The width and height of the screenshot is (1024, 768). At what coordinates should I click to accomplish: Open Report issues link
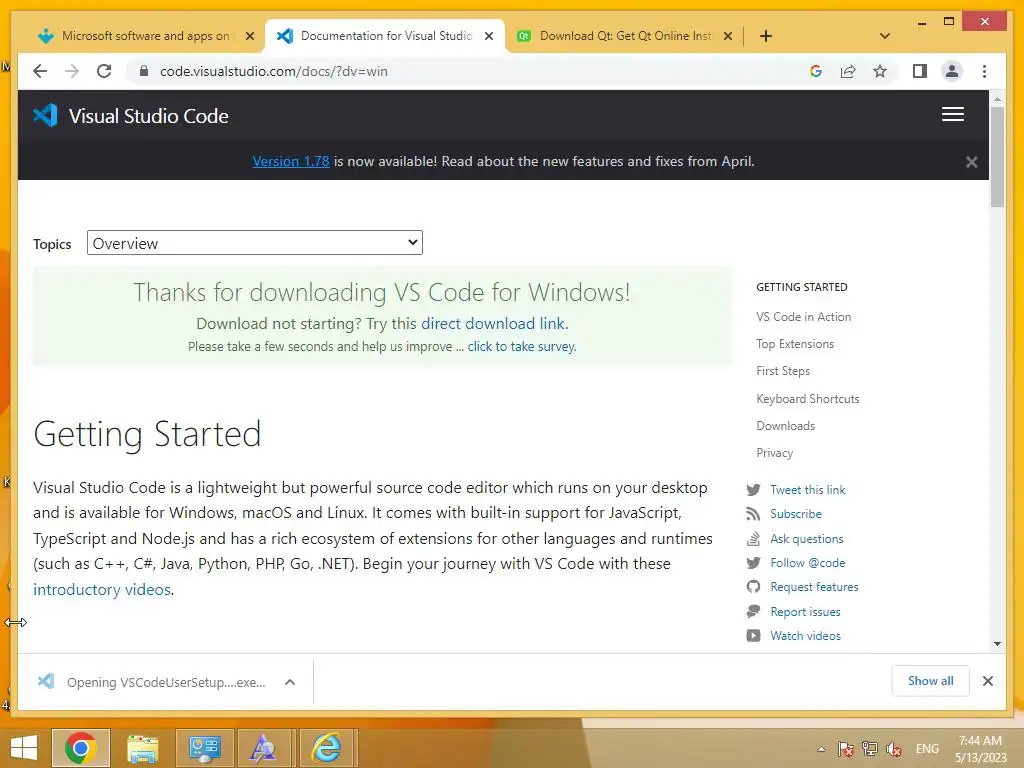[x=805, y=612]
